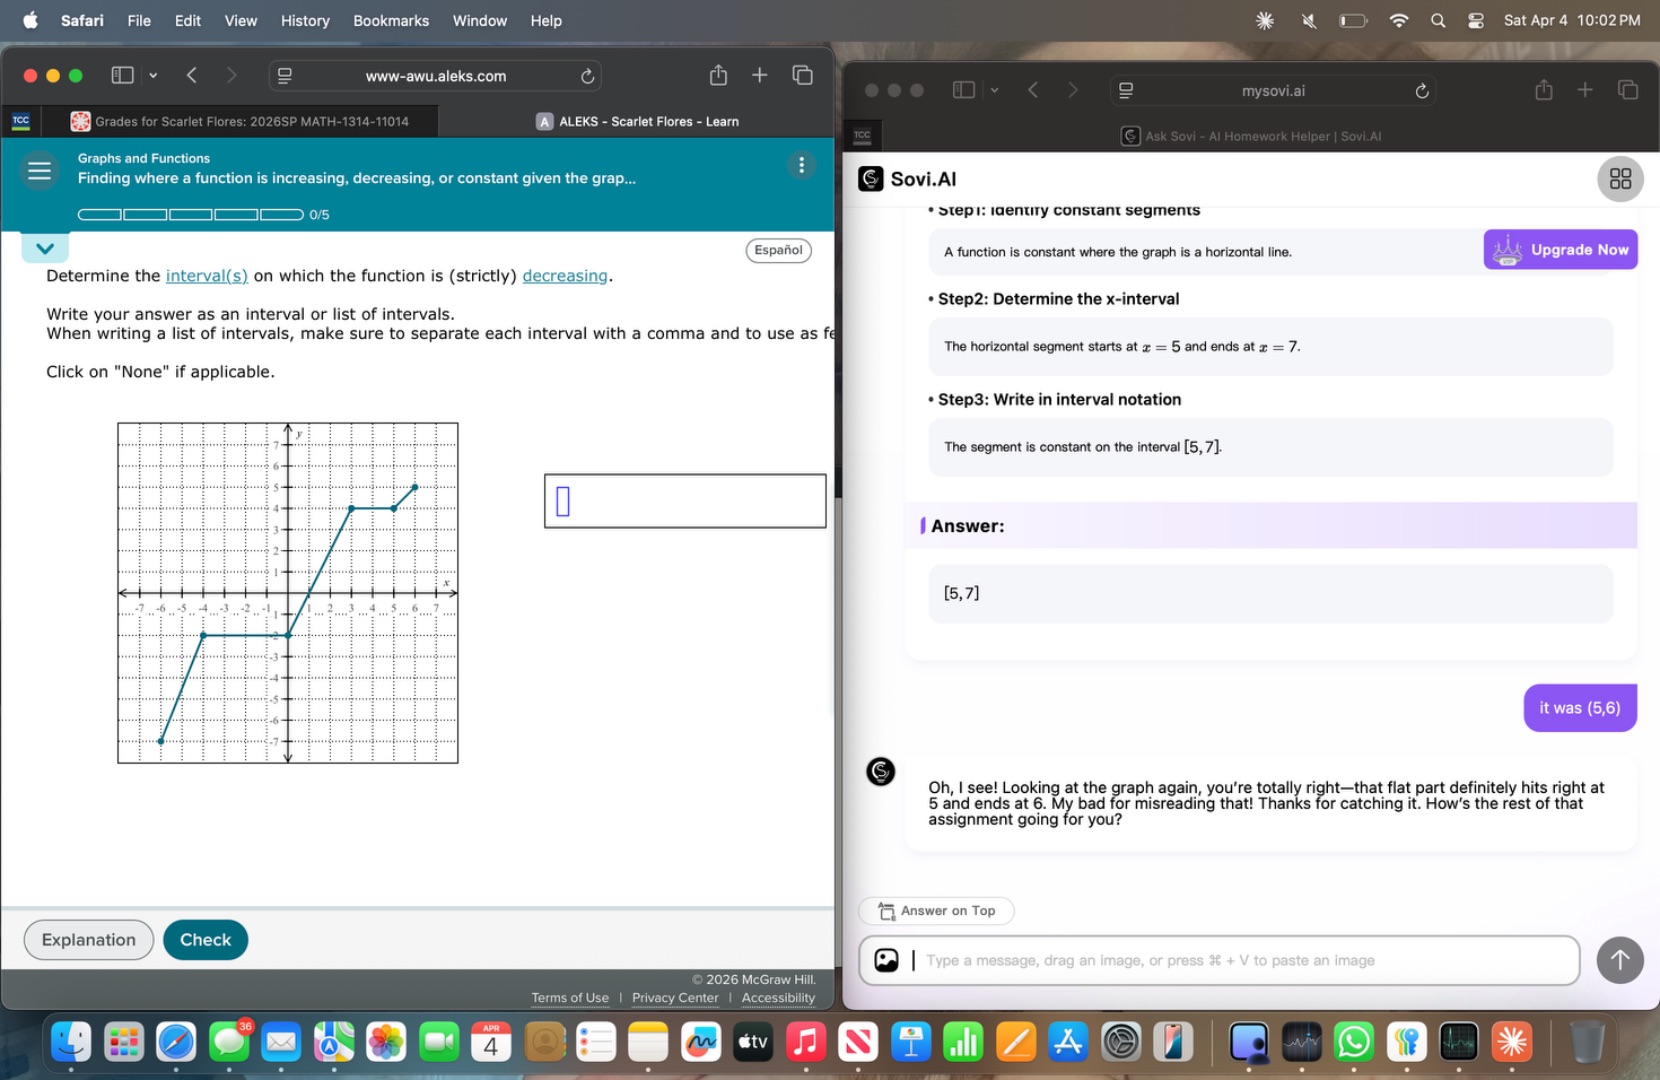This screenshot has width=1660, height=1080.
Task: Switch to ALEKS - Scarlet Flores - Learn tab
Action: [637, 121]
